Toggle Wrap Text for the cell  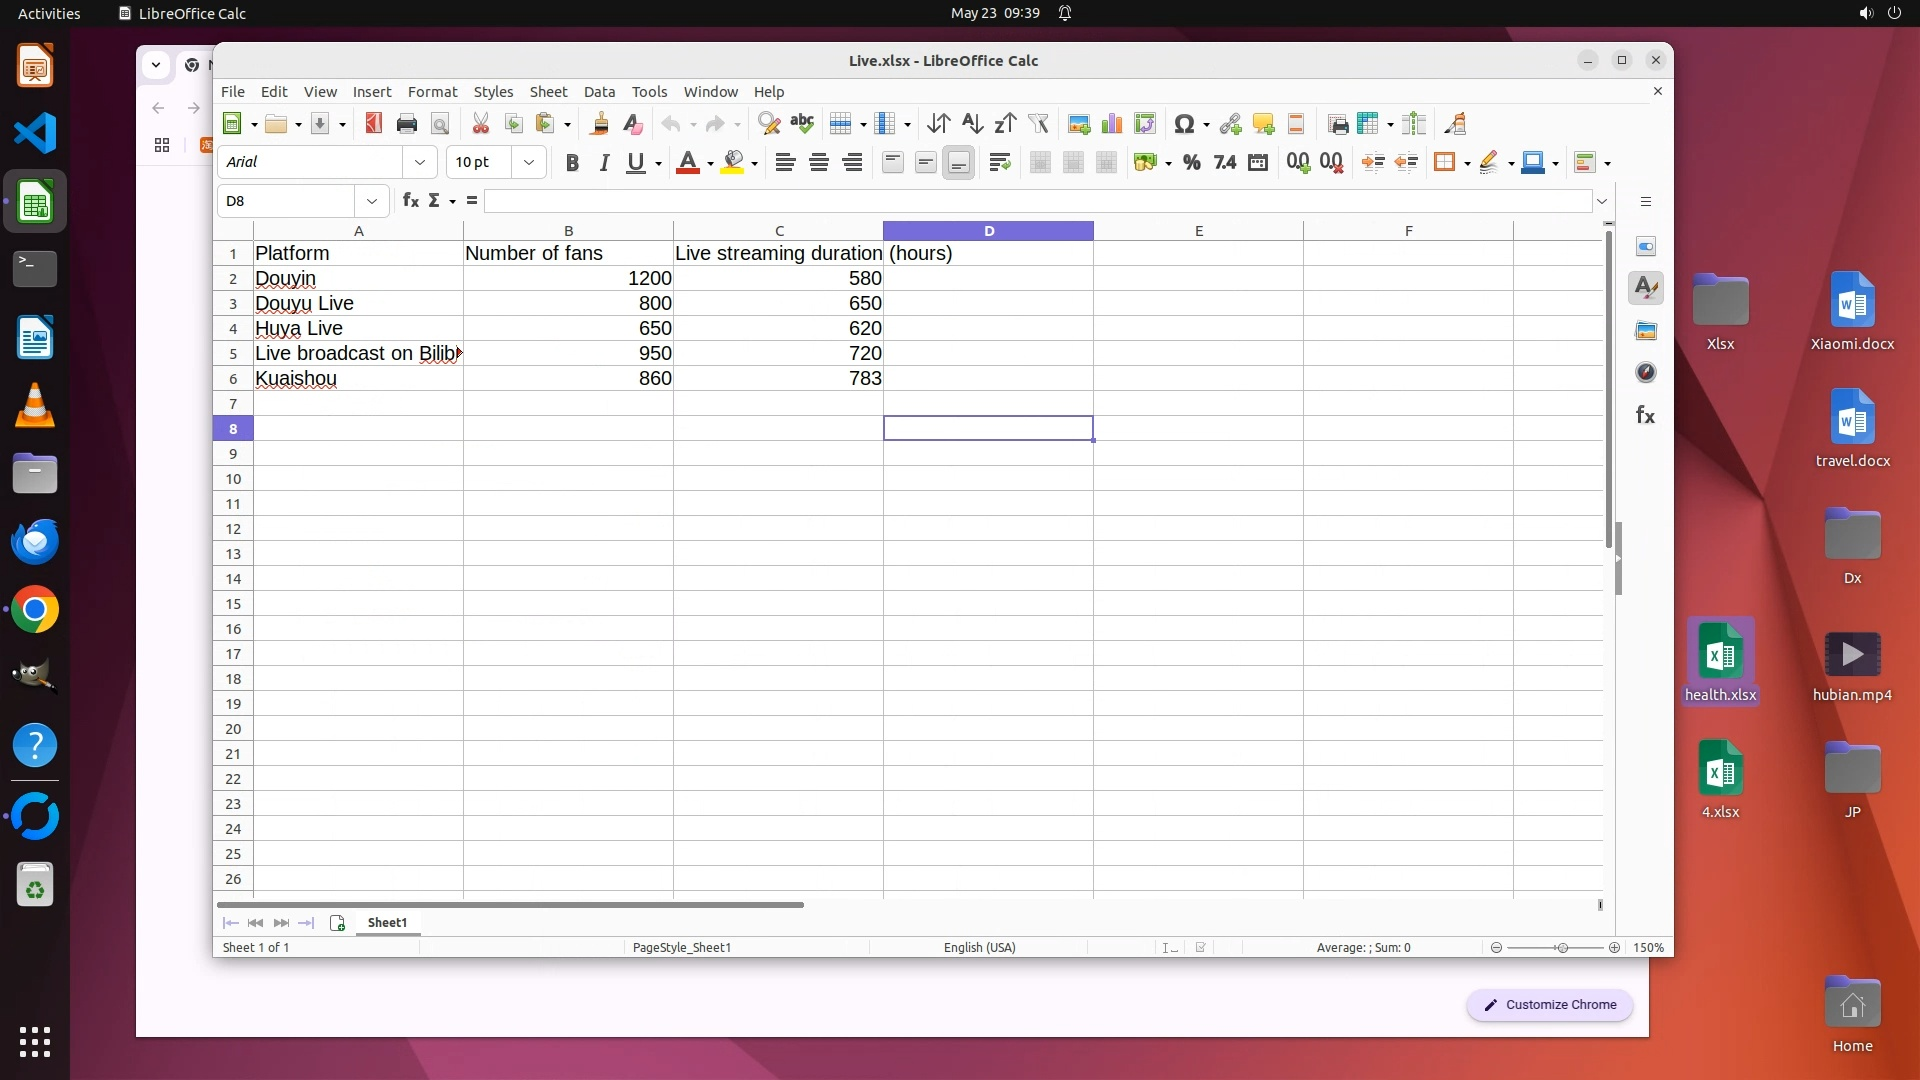pyautogui.click(x=999, y=163)
